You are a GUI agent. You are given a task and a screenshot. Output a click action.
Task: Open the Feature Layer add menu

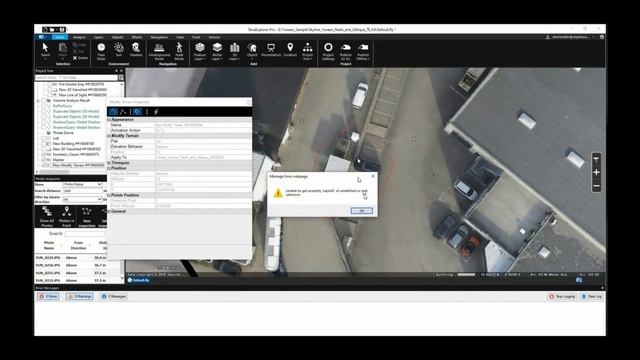200,51
